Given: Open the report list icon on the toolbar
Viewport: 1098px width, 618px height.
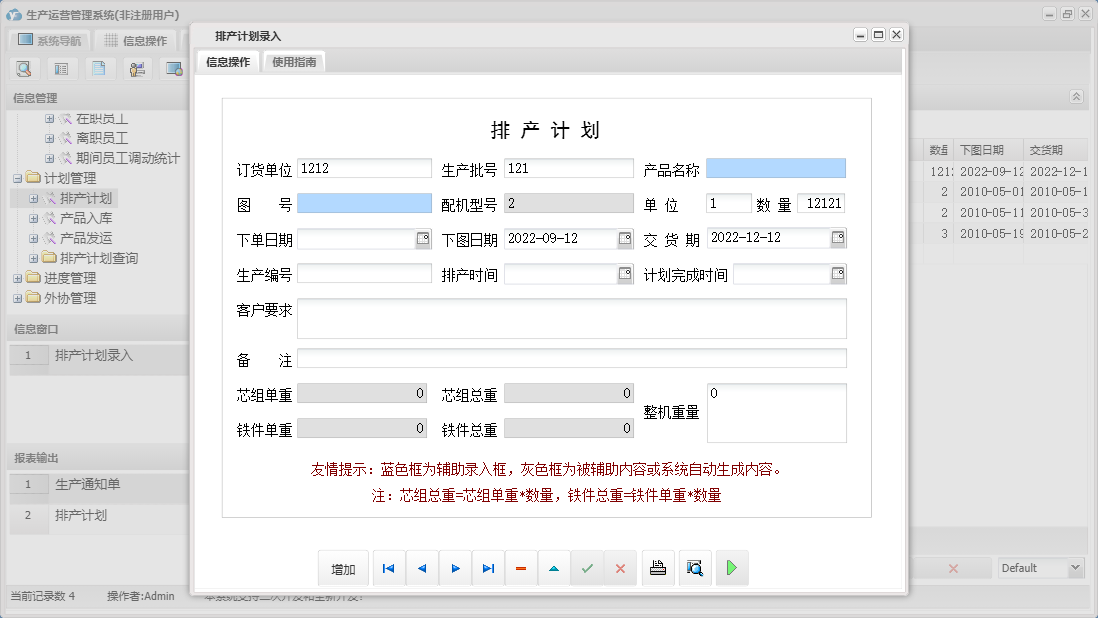Looking at the screenshot, I should [62, 69].
